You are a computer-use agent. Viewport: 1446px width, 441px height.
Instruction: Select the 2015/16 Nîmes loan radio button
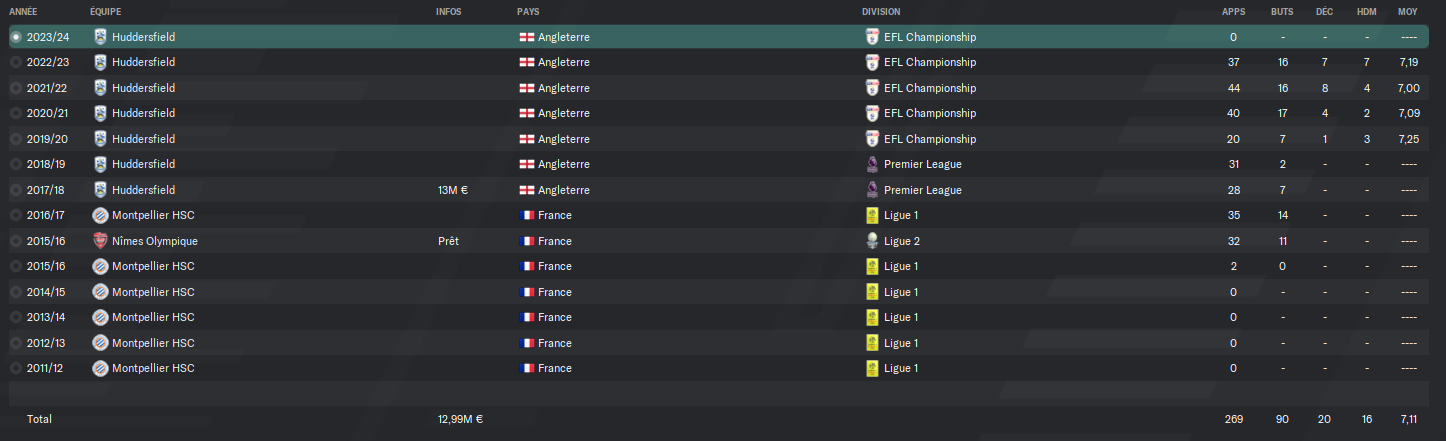click(x=15, y=241)
